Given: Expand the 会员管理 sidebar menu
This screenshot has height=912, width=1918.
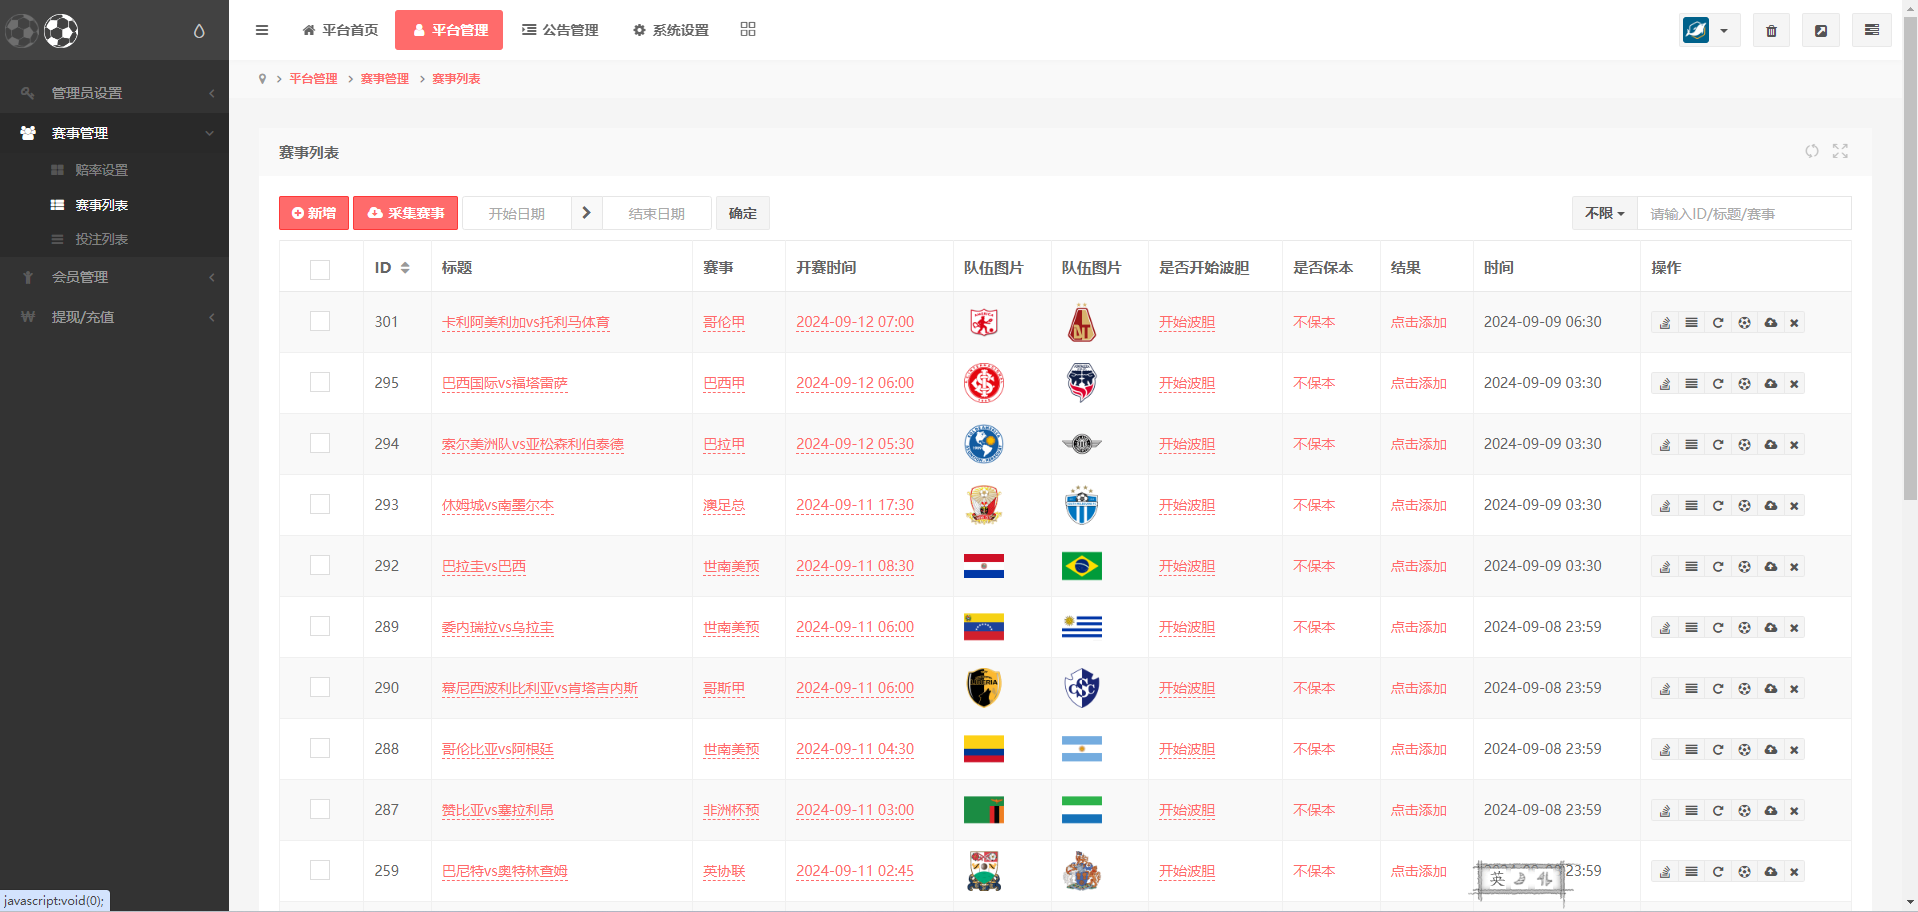Looking at the screenshot, I should 114,277.
